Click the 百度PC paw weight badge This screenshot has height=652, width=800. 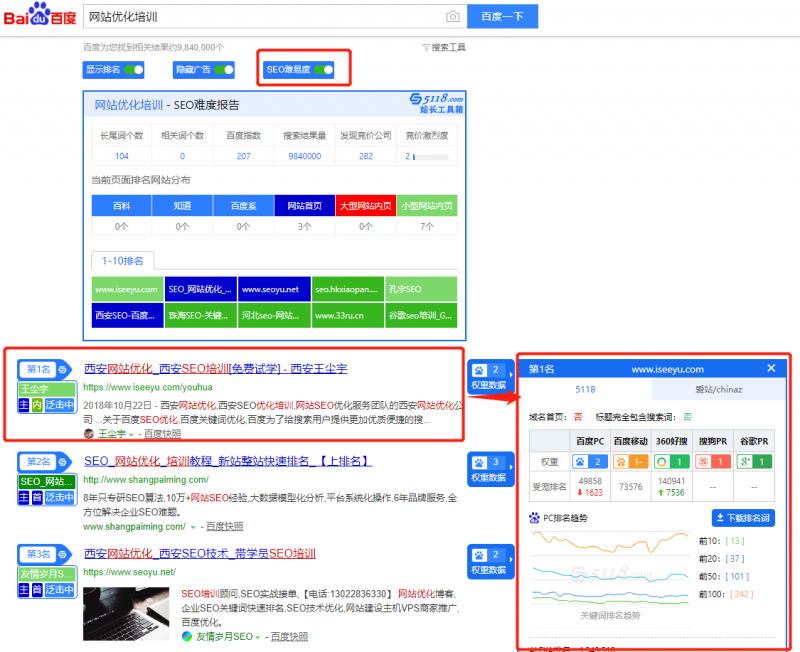tap(590, 462)
